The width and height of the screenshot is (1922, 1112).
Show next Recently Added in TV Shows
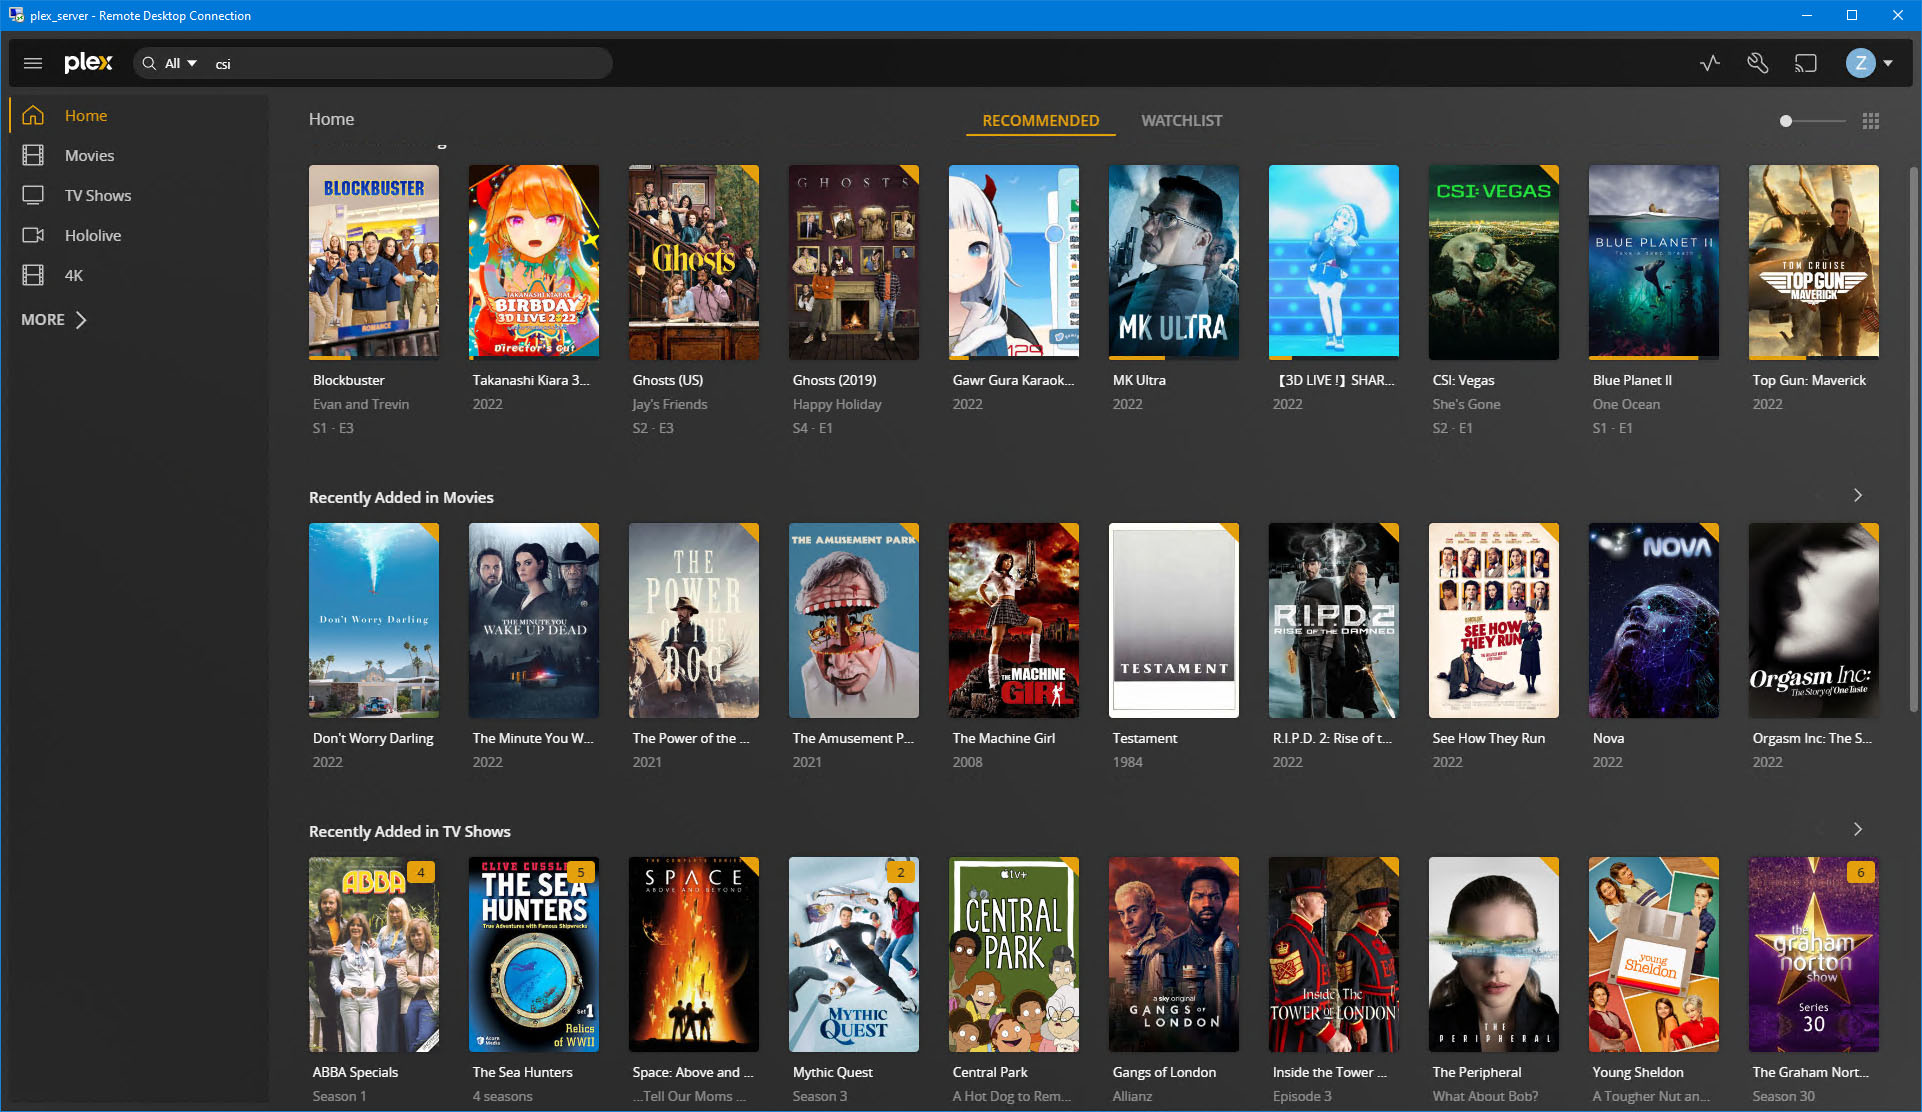(1858, 829)
